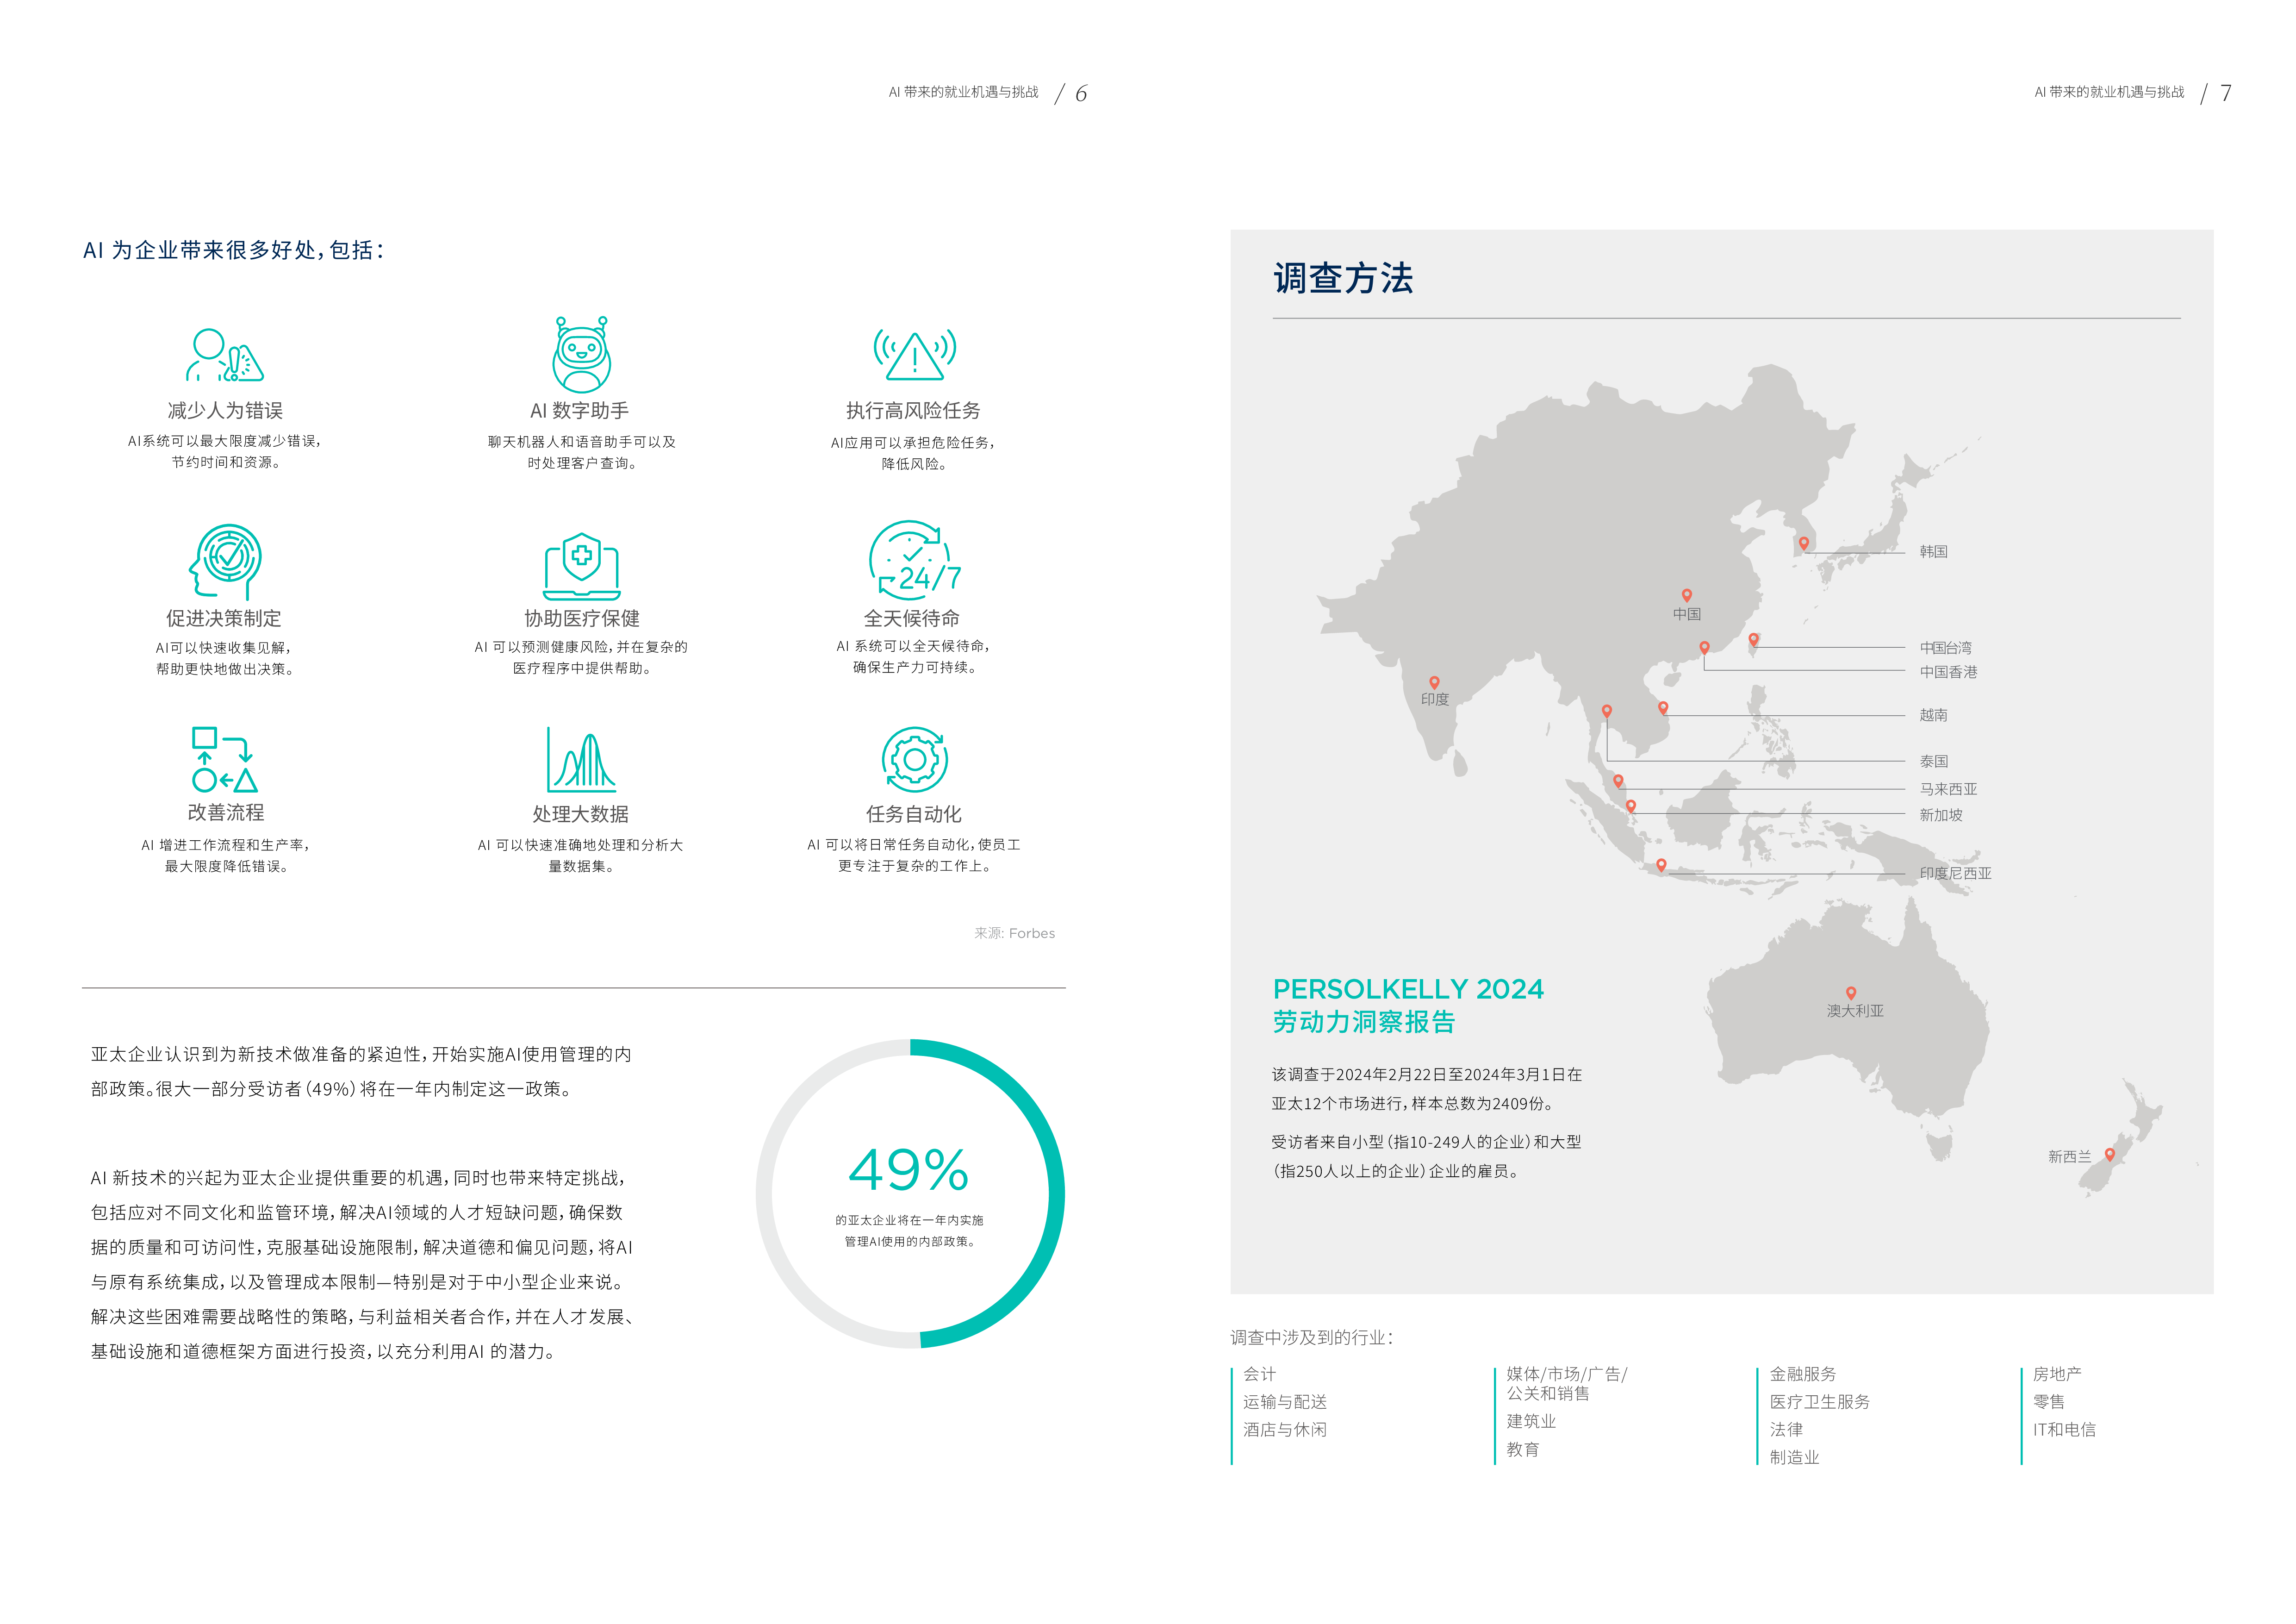The image size is (2296, 1624).
Task: Click the 零售 industry entry
Action: pos(2049,1402)
